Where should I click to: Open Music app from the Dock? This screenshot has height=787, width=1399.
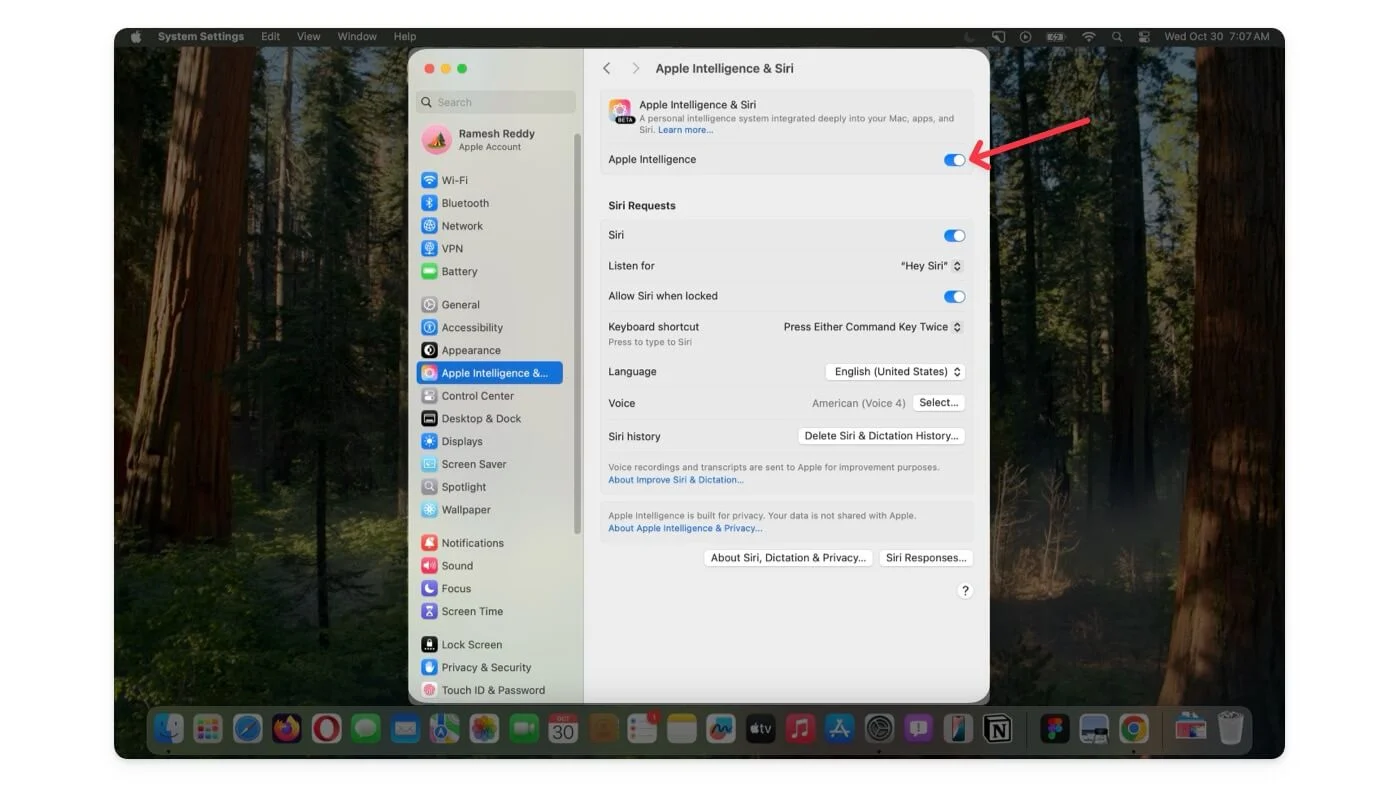point(800,729)
